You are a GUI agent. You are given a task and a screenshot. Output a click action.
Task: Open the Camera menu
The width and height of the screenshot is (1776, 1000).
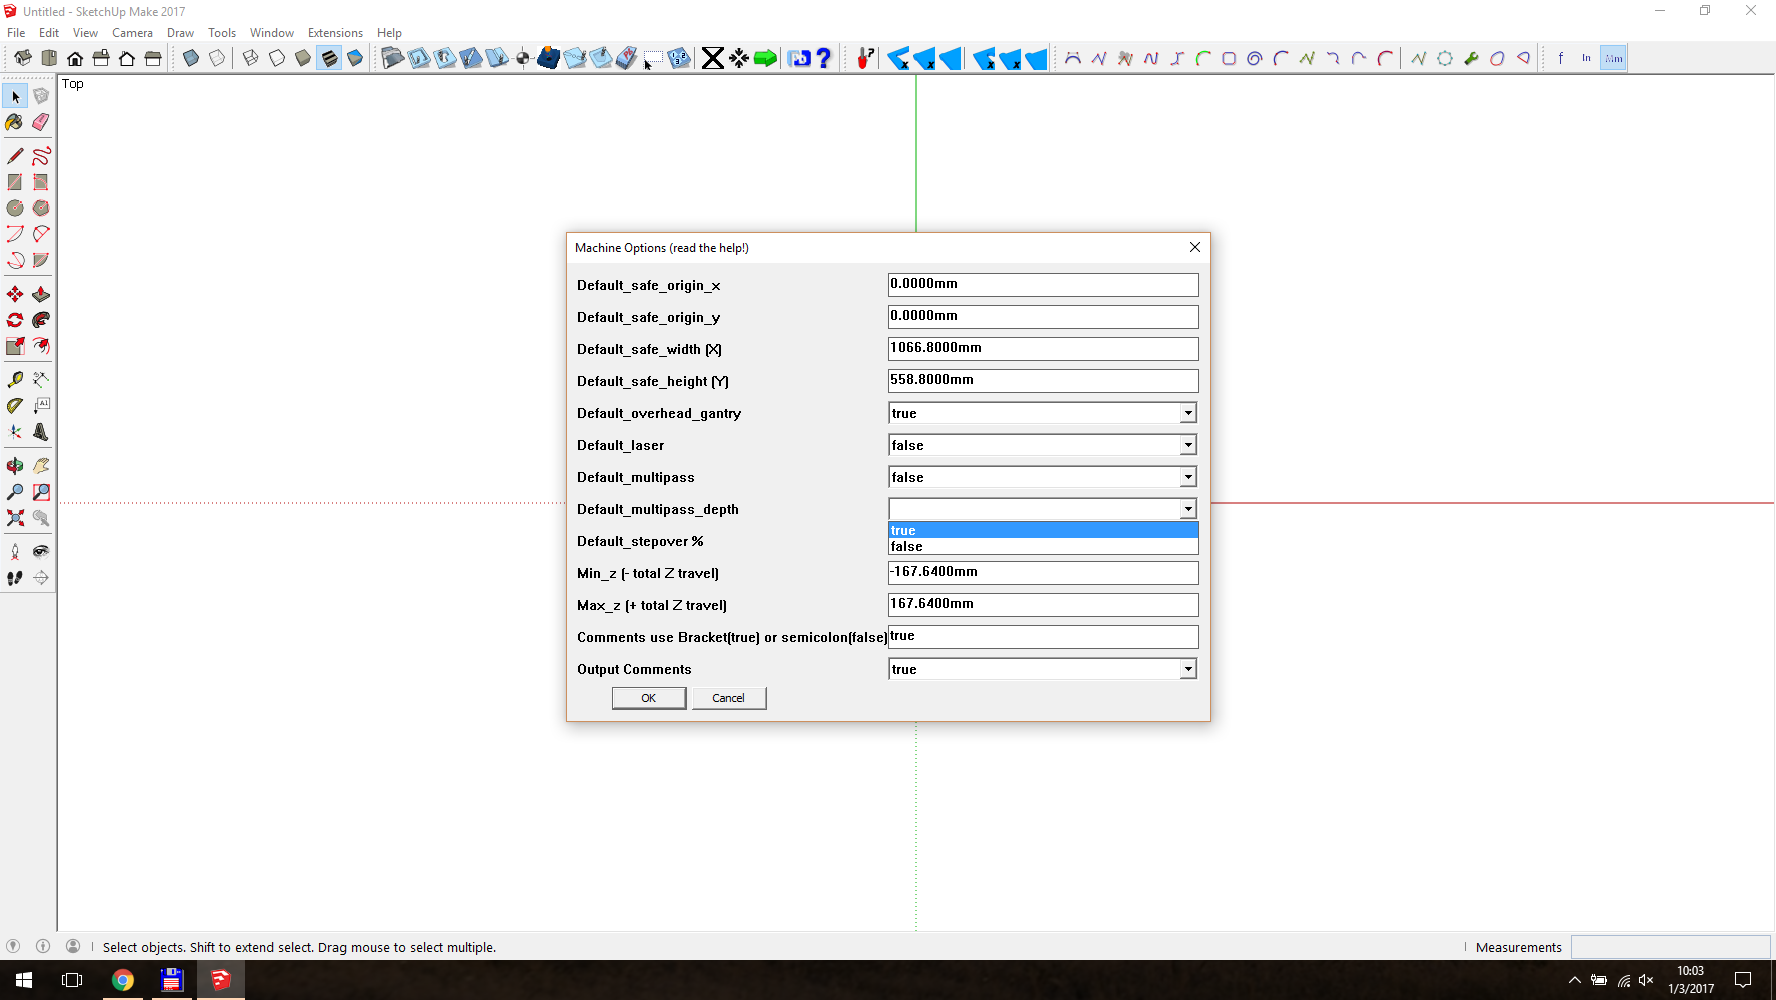[132, 33]
